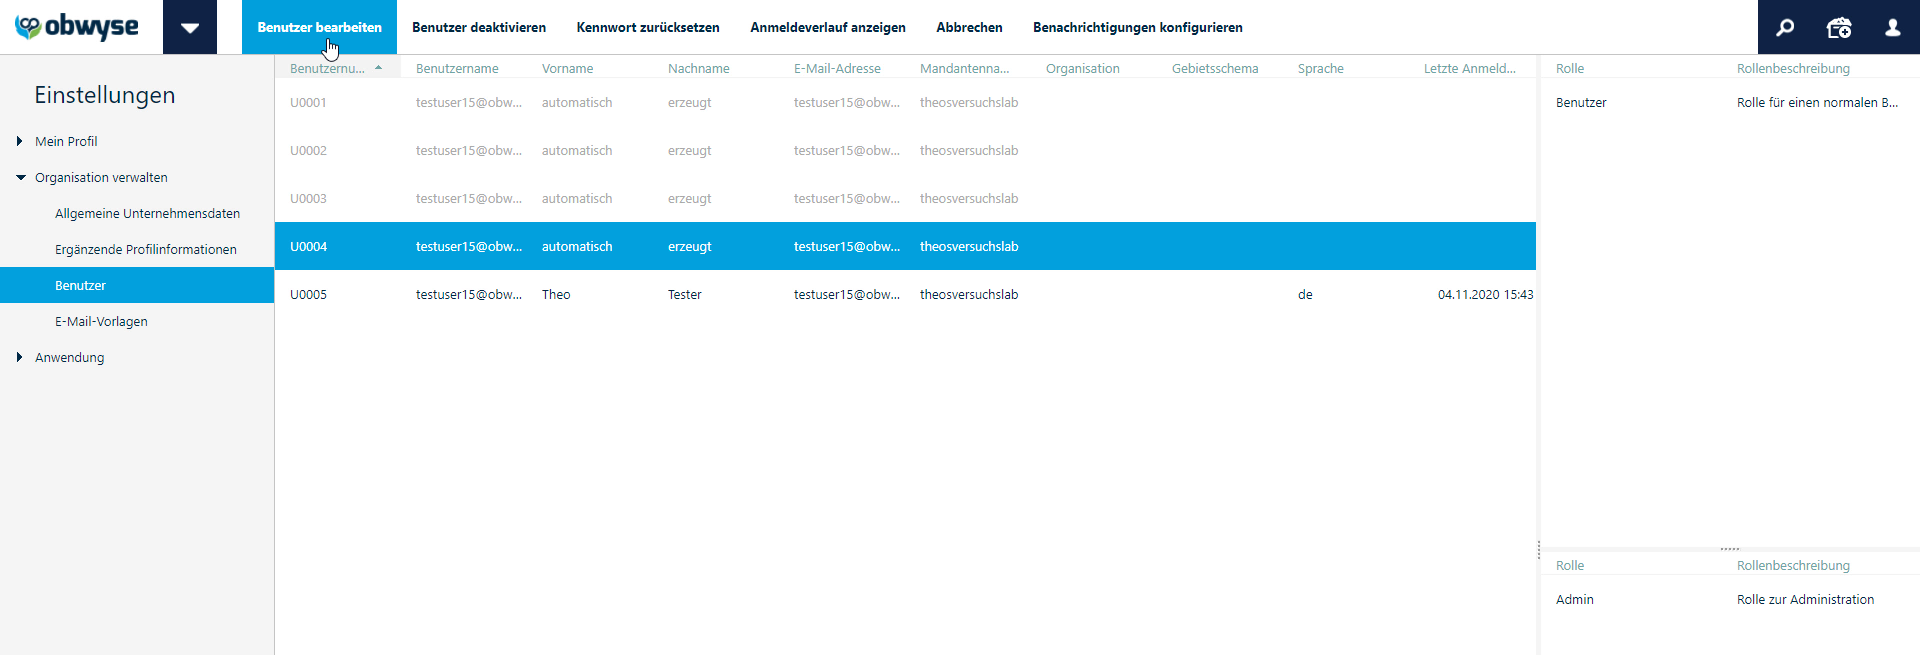Select user row U0005
This screenshot has height=655, width=1920.
pos(905,294)
